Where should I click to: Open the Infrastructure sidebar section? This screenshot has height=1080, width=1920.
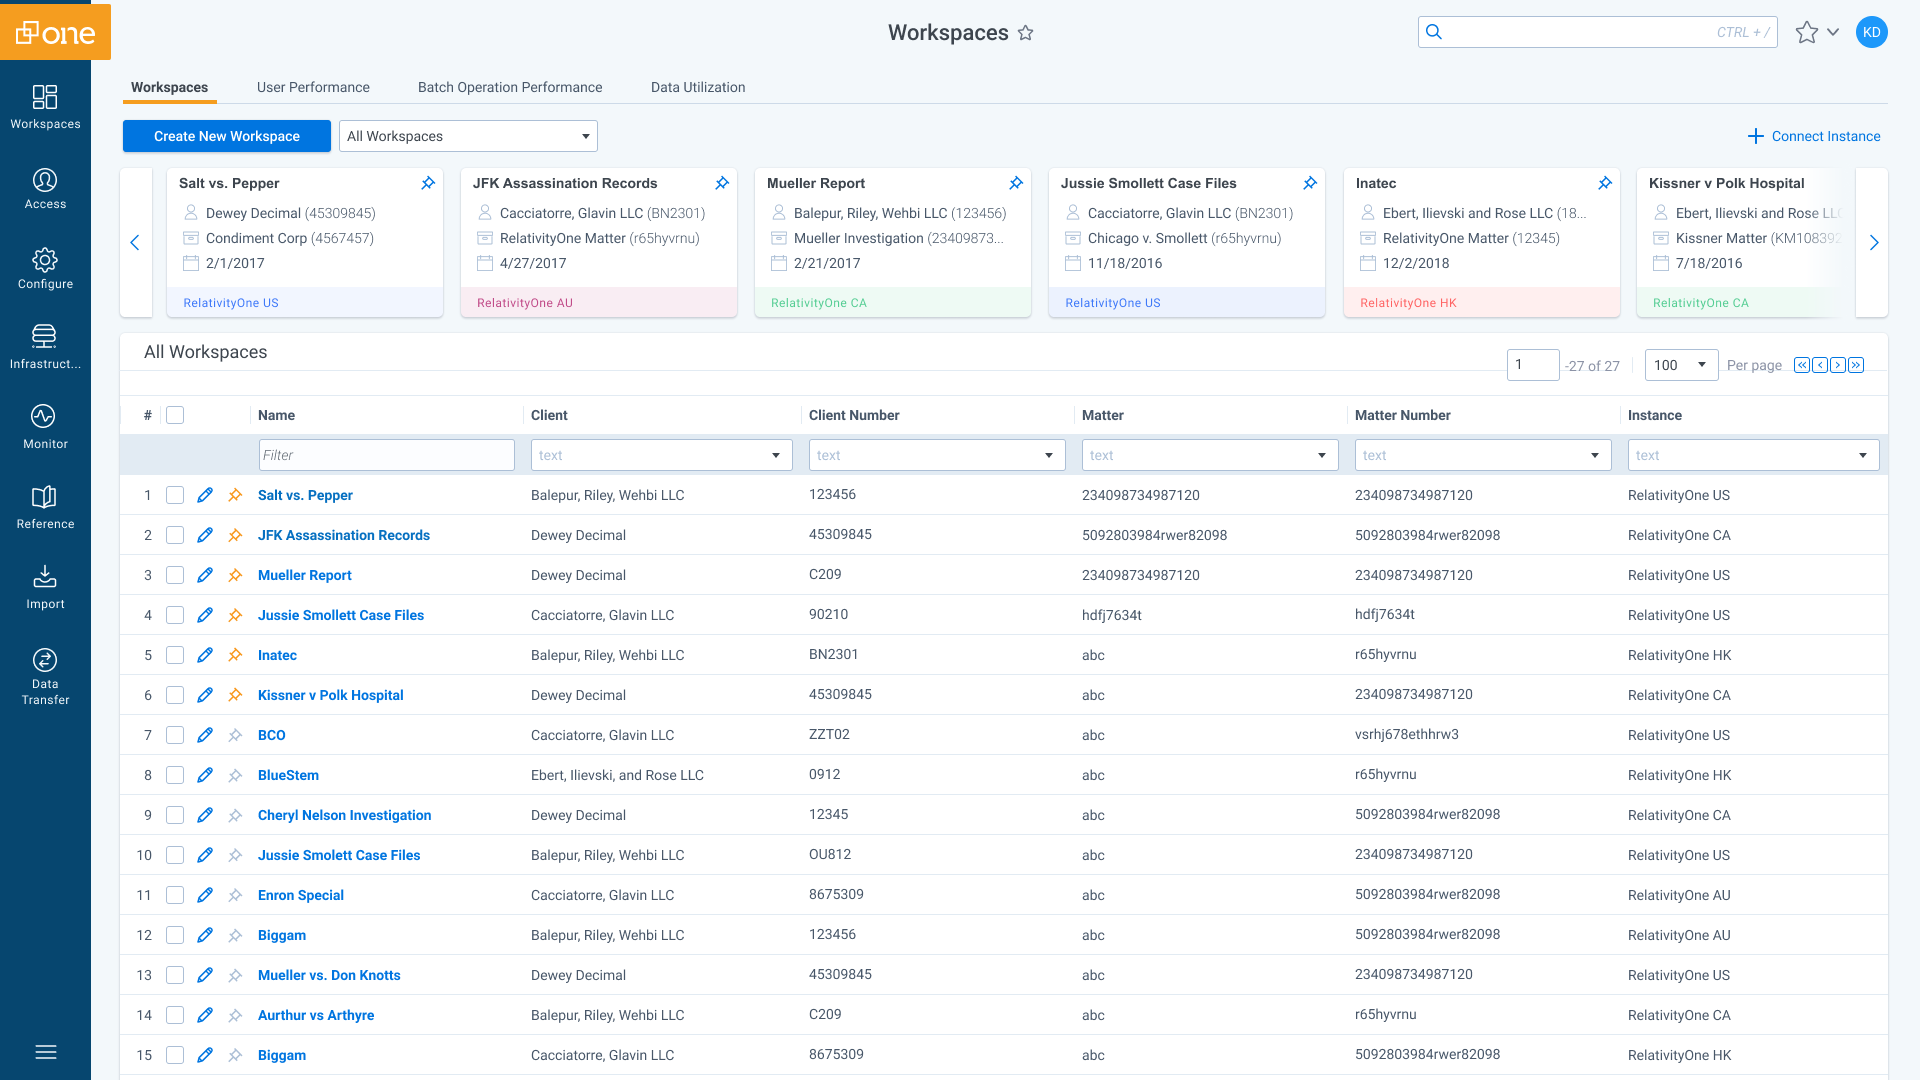tap(45, 347)
